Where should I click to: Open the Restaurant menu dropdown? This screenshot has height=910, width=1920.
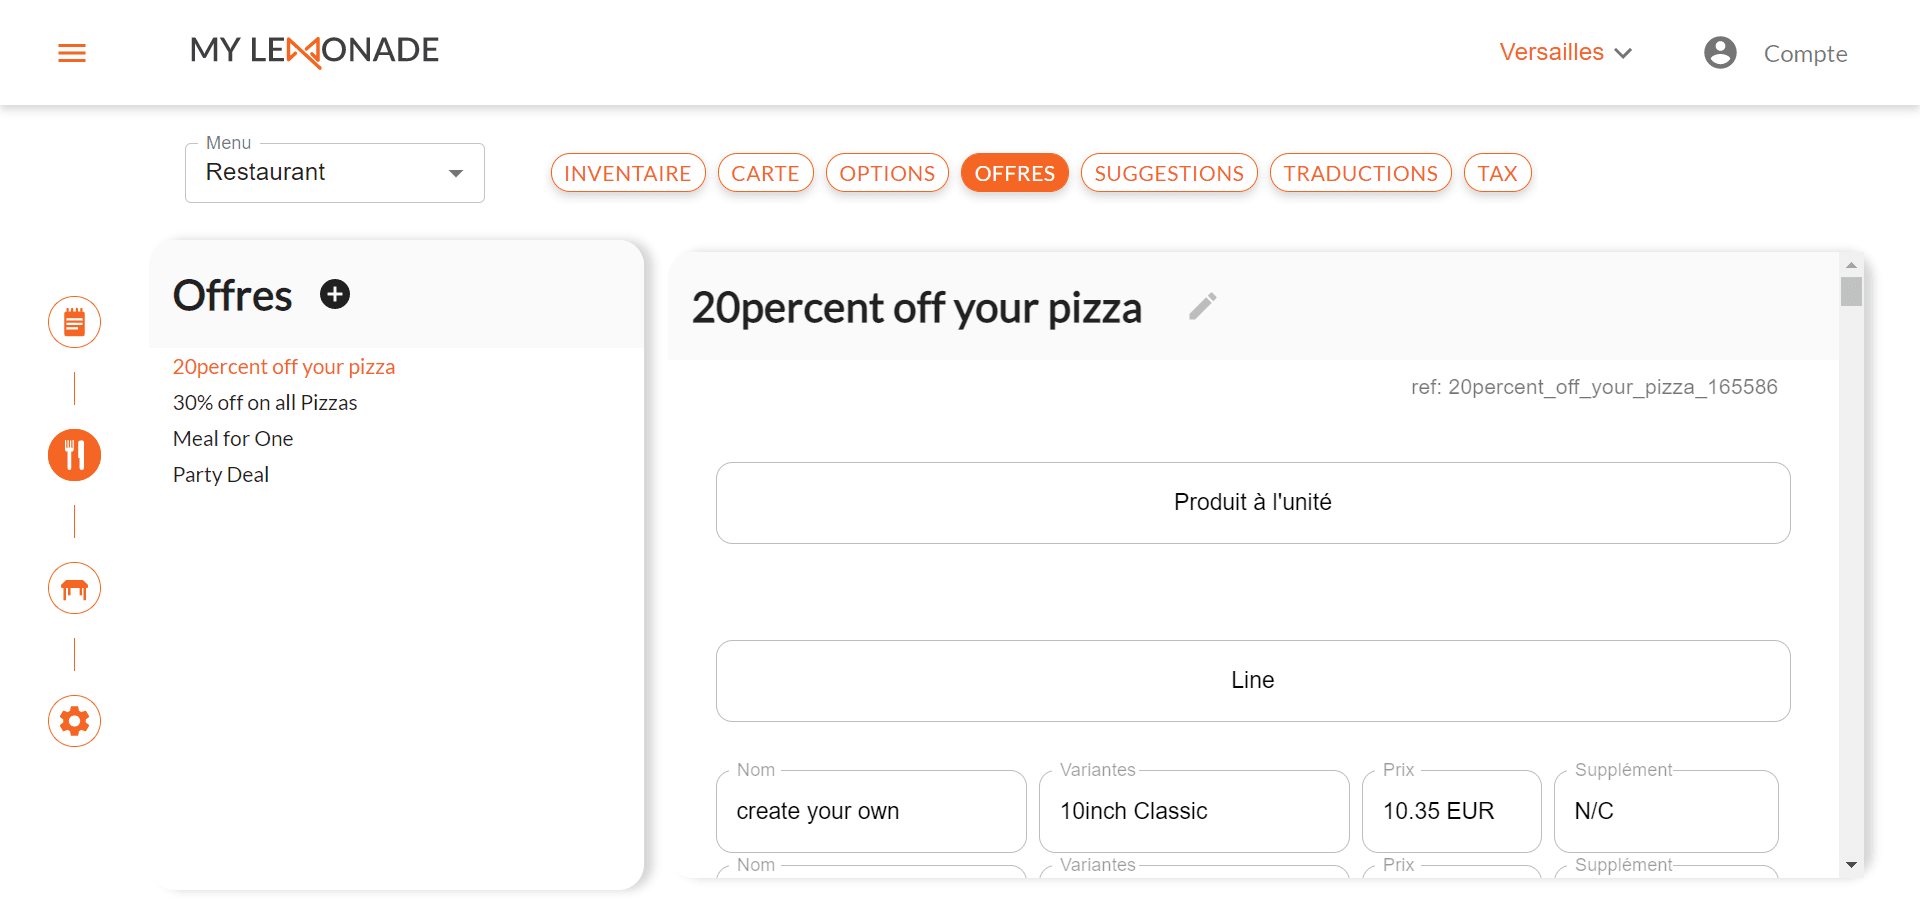coord(335,173)
